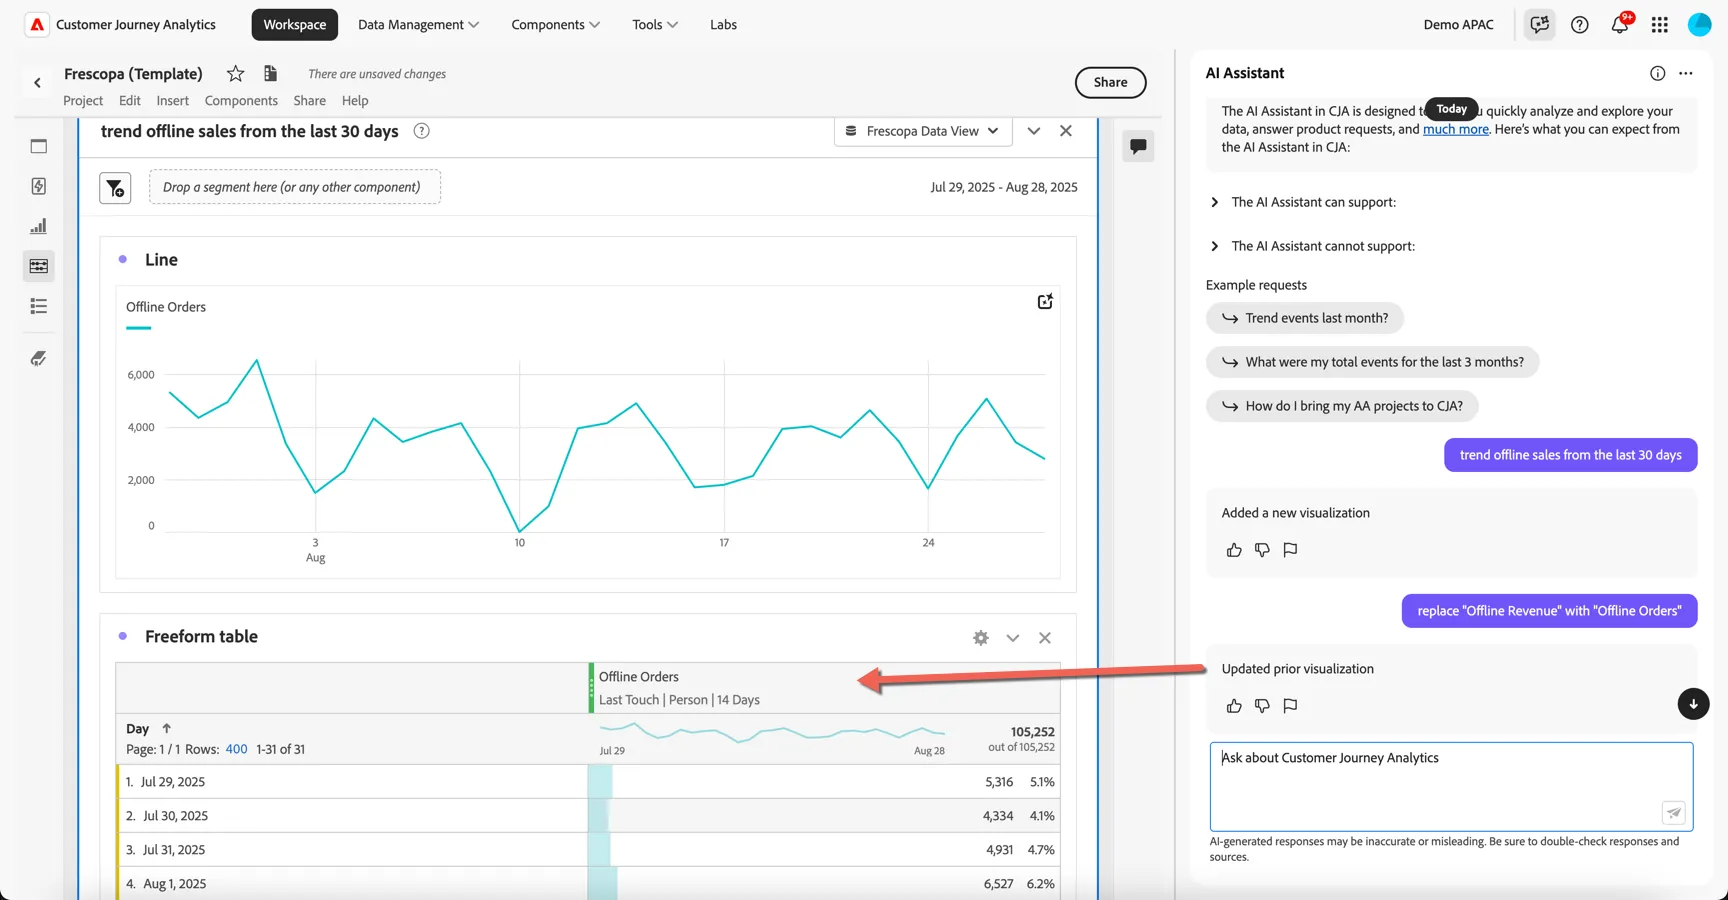Click the Ask about Customer Journey Analytics field
1728x900 pixels.
1451,786
